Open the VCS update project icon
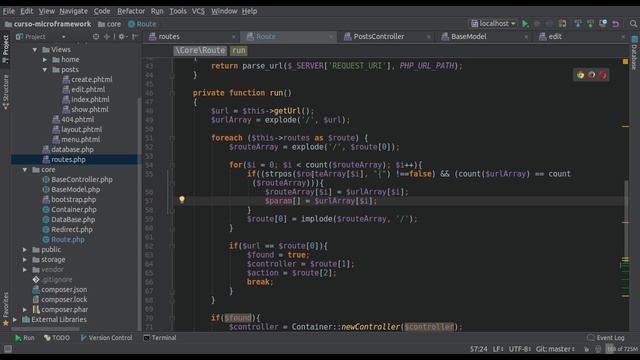 click(x=578, y=24)
